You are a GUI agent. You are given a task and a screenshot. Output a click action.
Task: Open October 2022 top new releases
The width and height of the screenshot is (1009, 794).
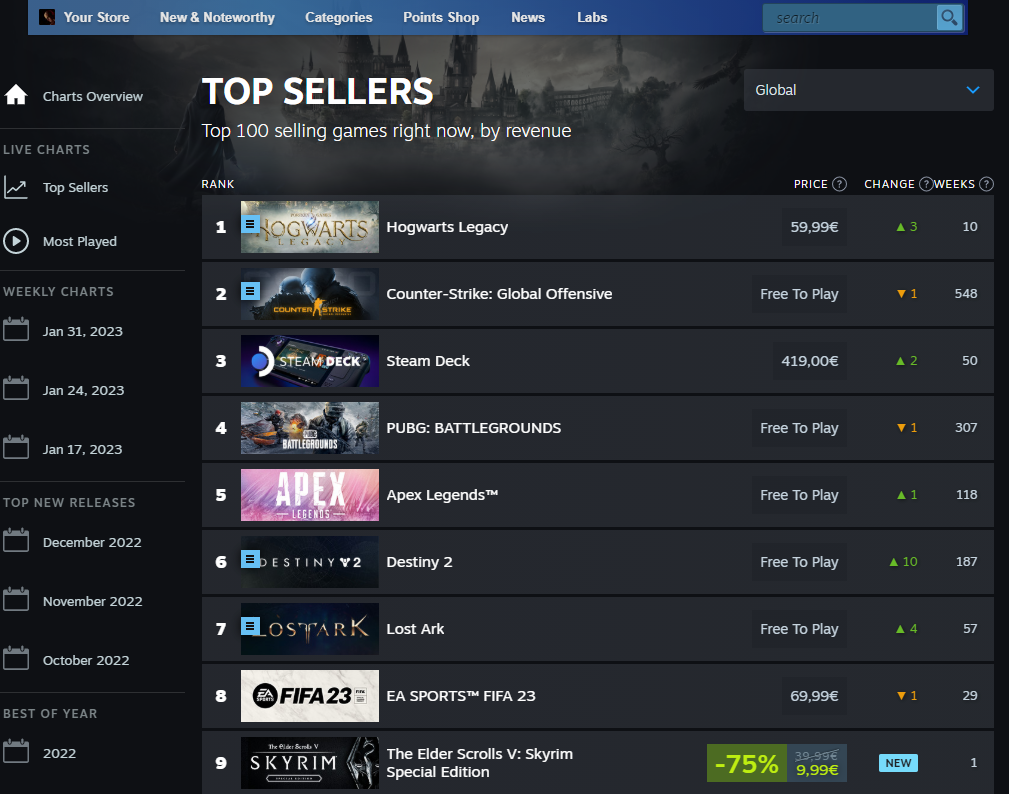(x=86, y=660)
